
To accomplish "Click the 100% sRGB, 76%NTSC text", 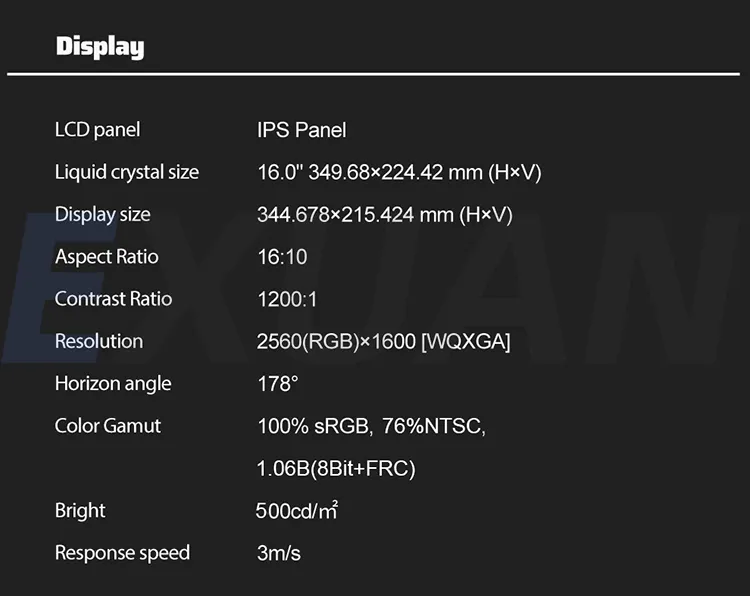I will pos(372,426).
